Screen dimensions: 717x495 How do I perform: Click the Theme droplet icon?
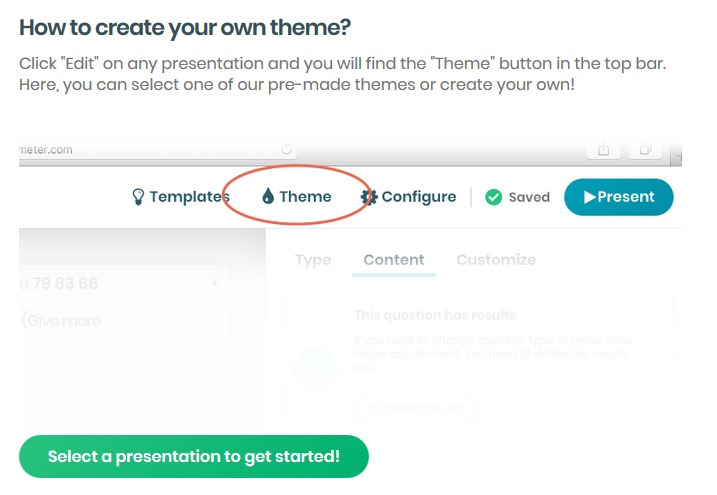[267, 197]
